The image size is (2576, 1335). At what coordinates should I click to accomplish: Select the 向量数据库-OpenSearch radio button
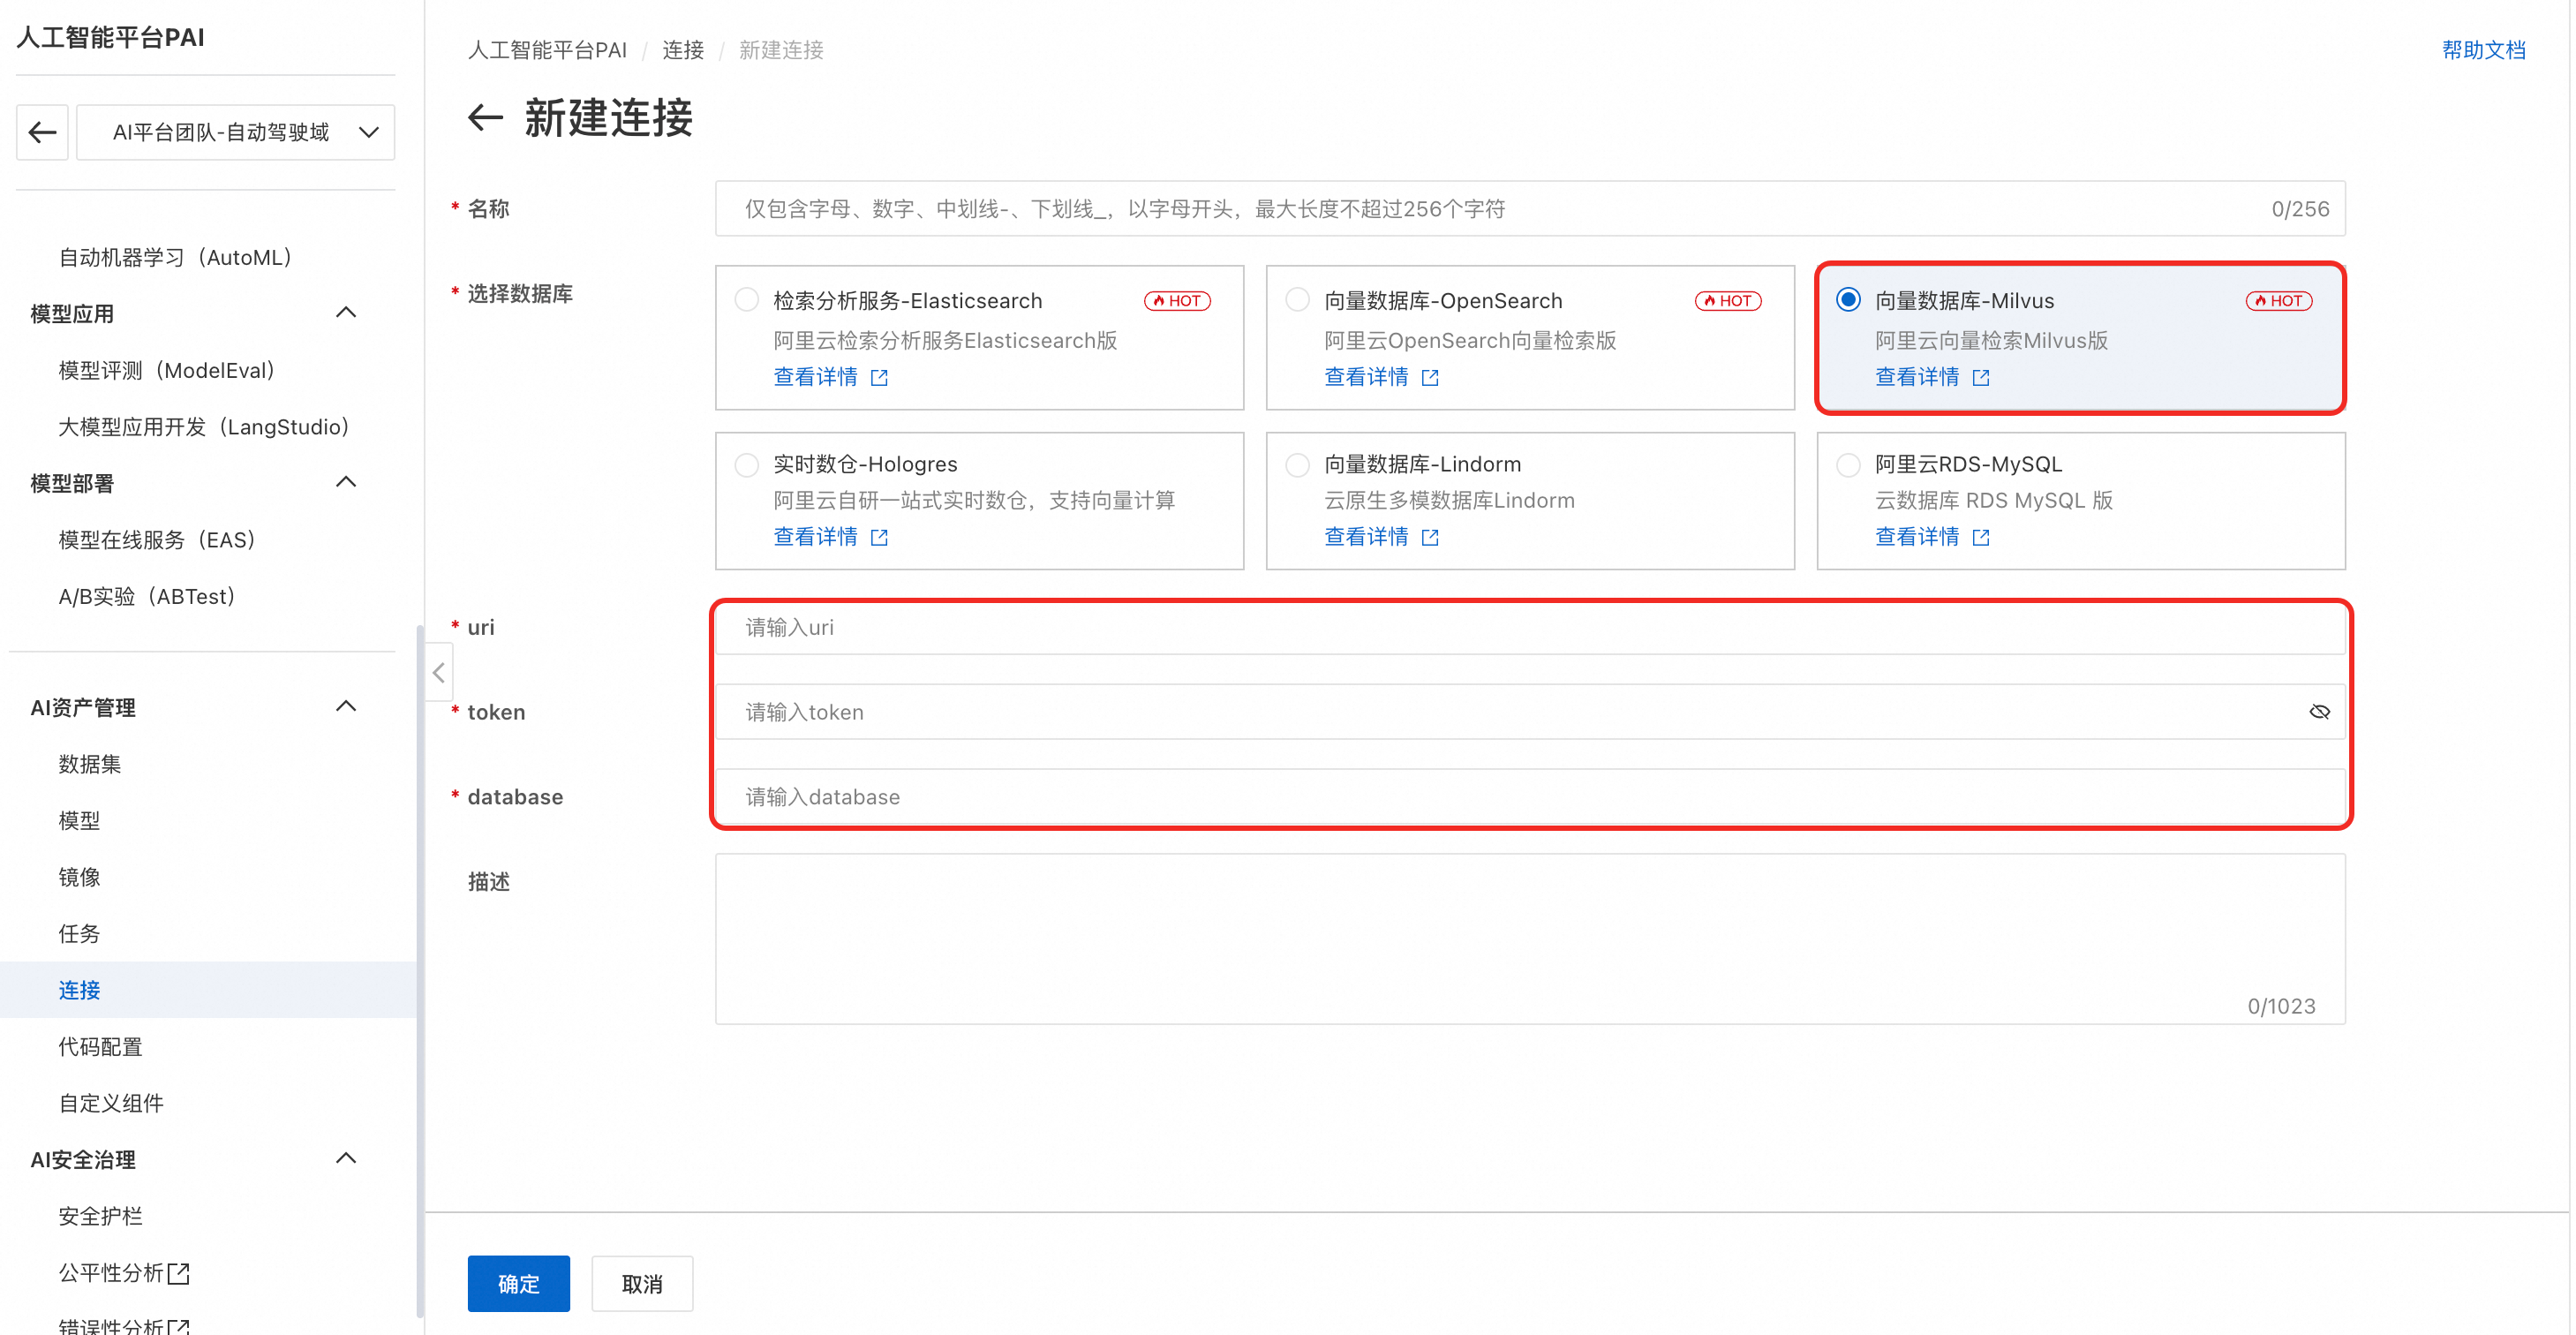(x=1297, y=300)
